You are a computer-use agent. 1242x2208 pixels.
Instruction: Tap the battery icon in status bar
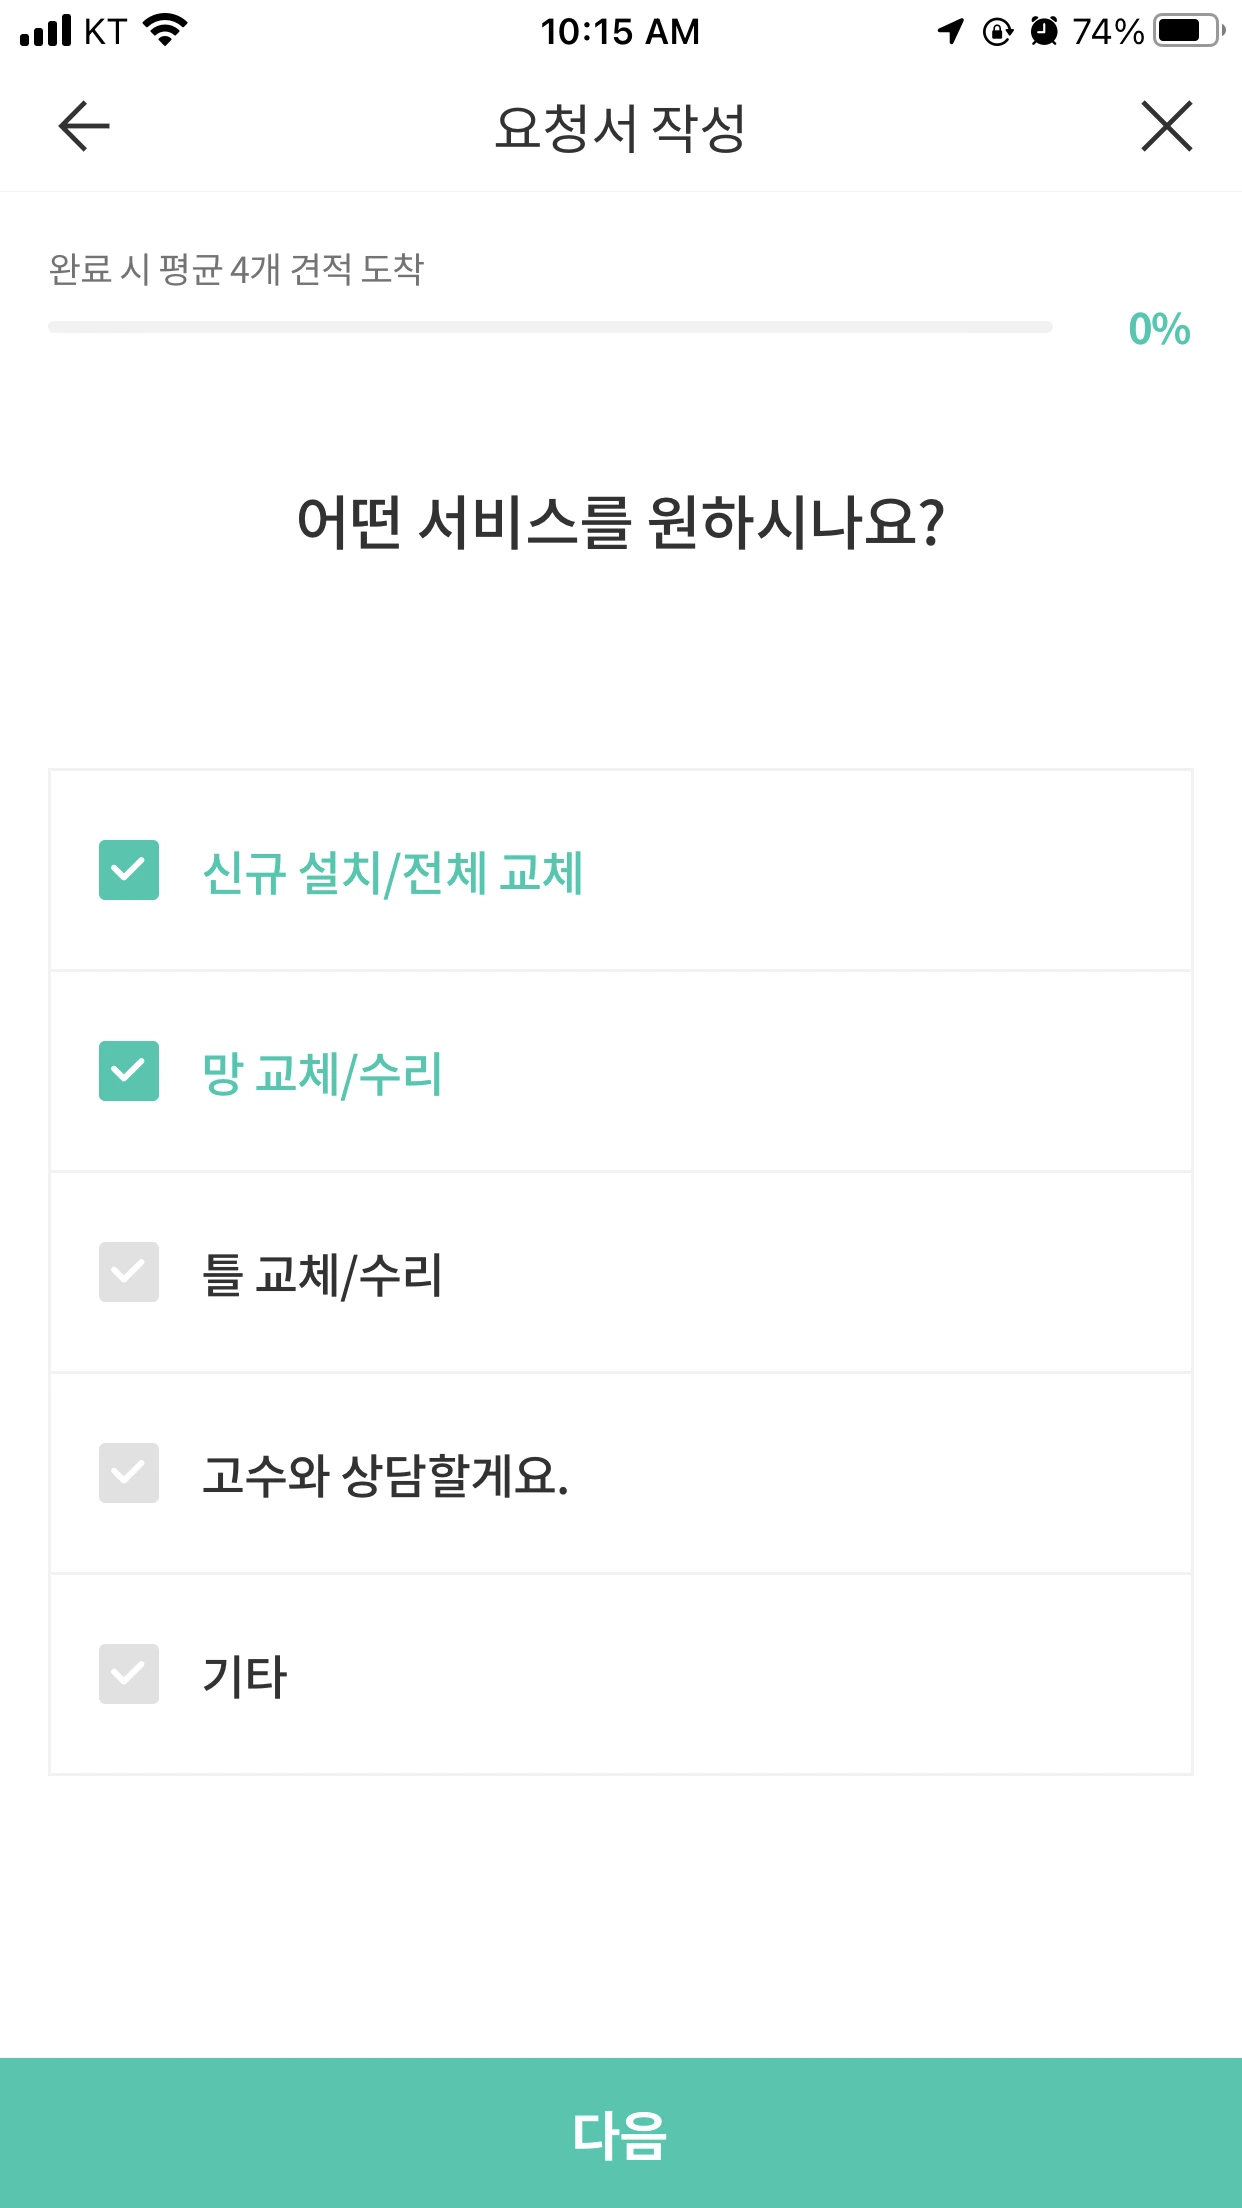point(1187,31)
